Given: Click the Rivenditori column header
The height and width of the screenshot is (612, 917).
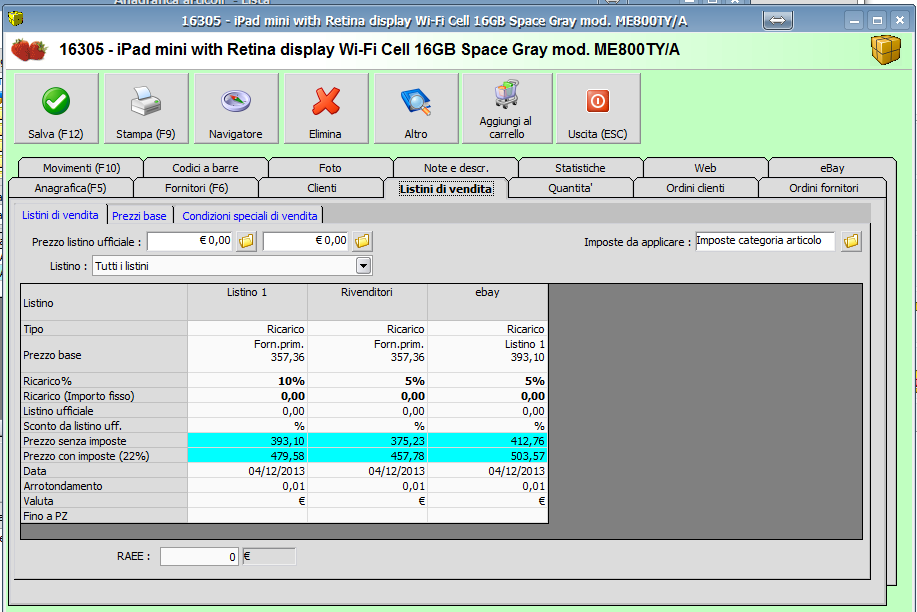Looking at the screenshot, I should 367,302.
